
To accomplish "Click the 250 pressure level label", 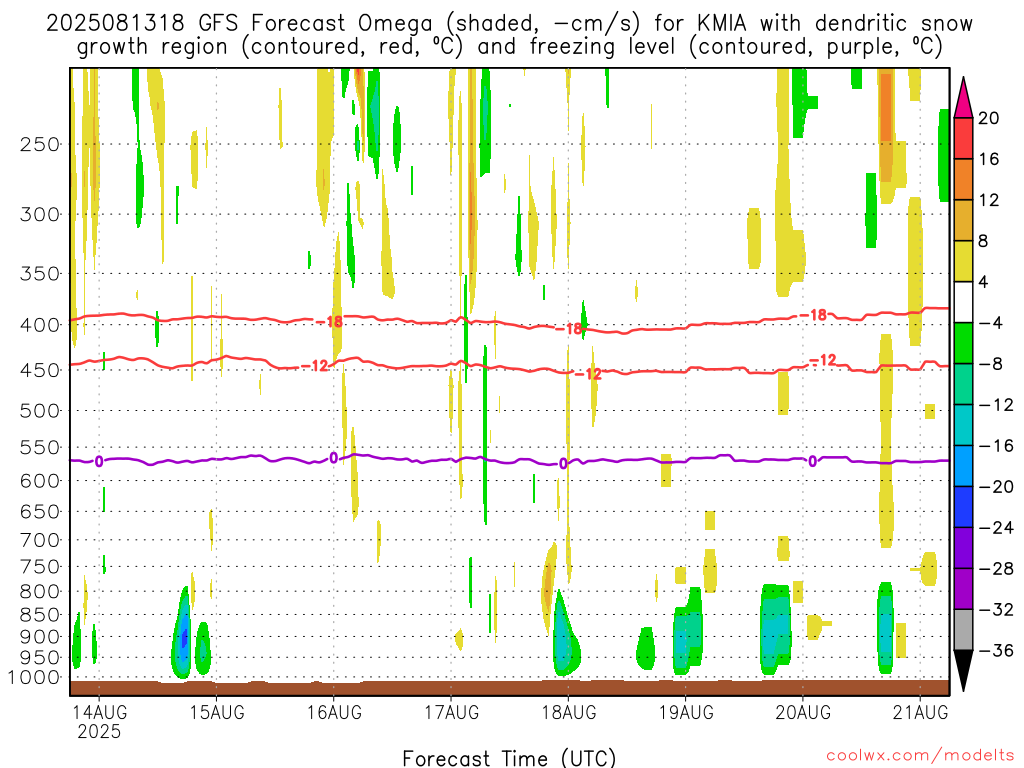I will tap(40, 144).
